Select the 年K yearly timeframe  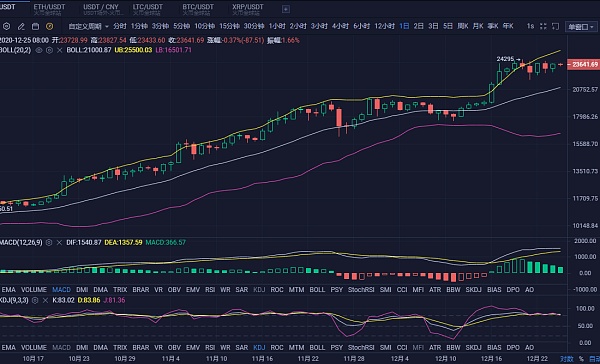coord(508,26)
